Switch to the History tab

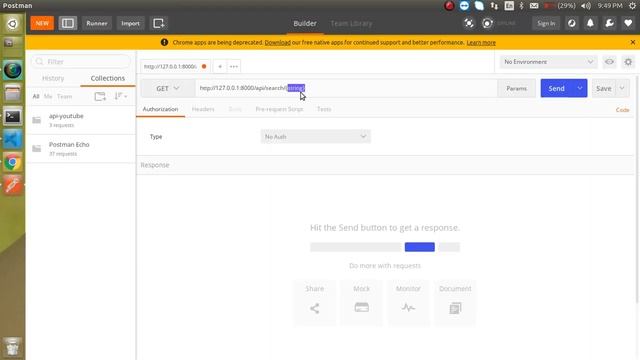[53, 78]
